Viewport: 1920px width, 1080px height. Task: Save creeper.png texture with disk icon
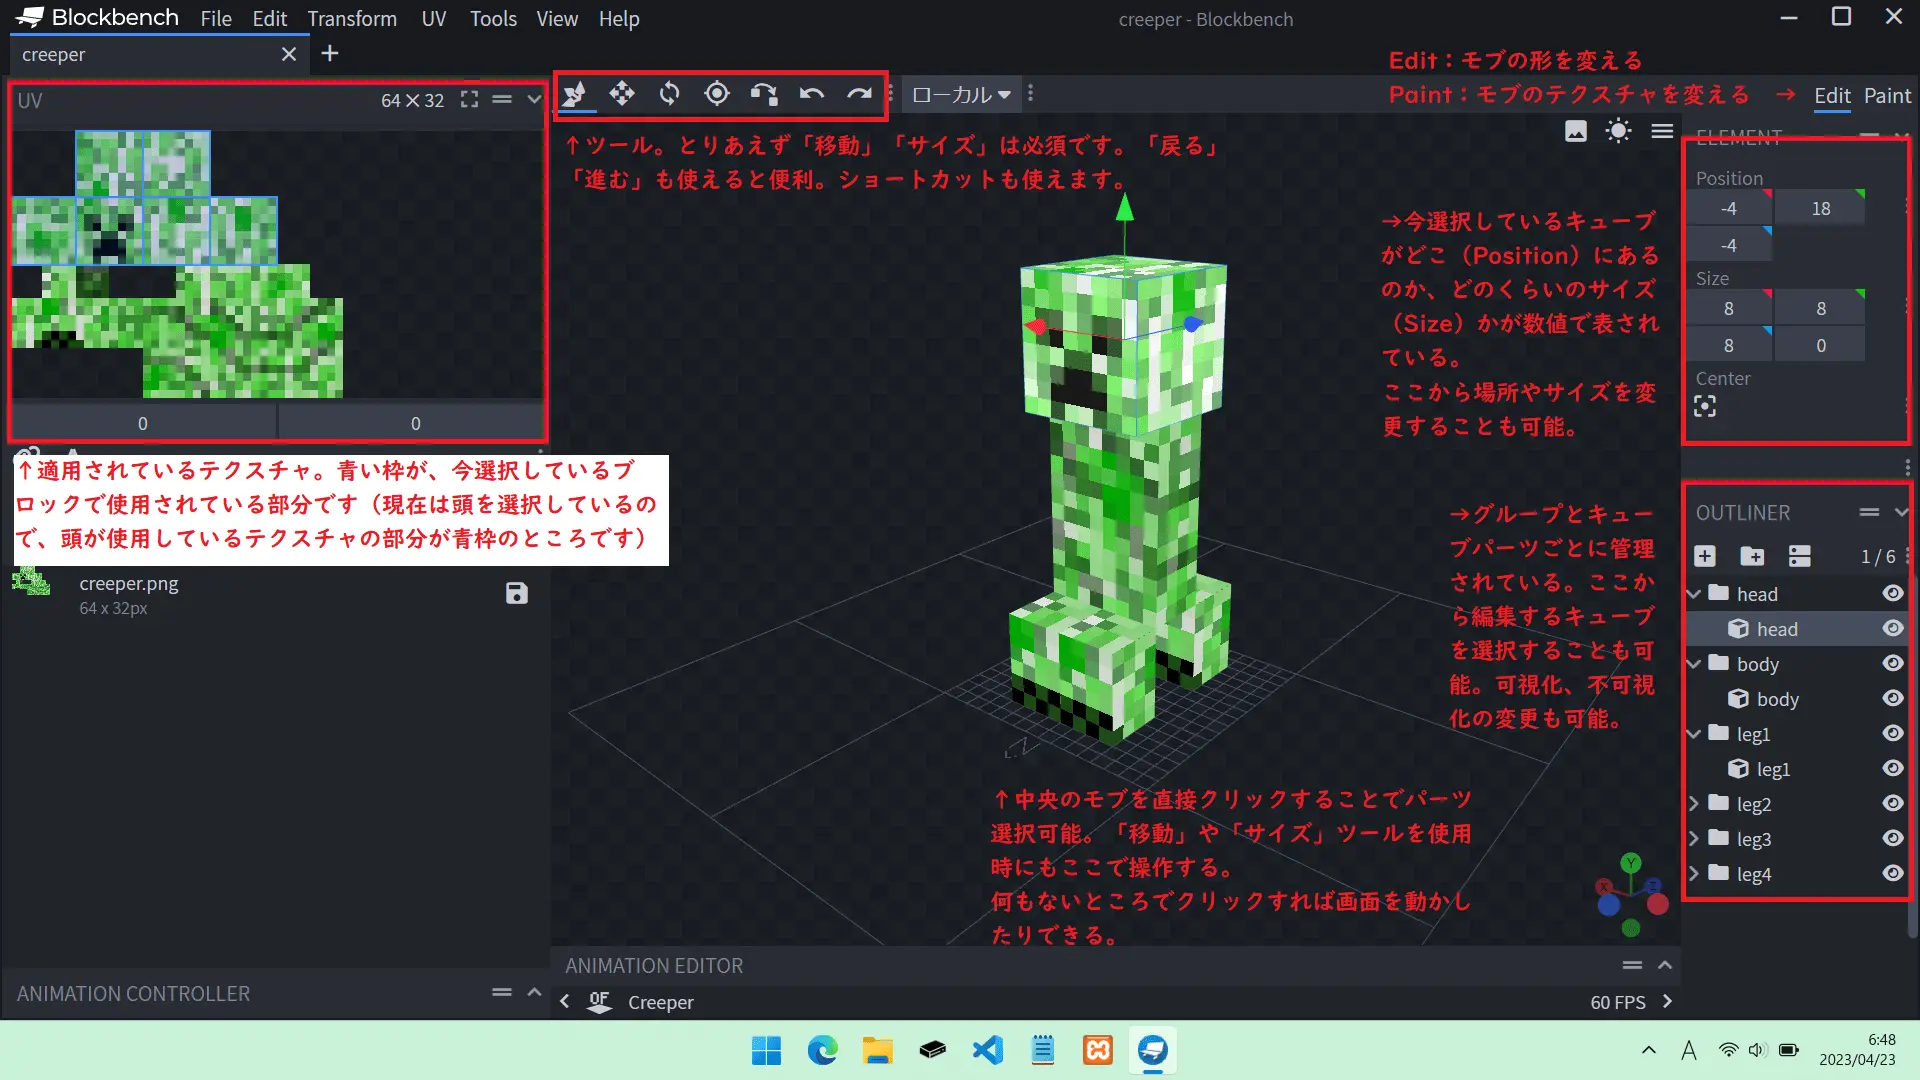click(x=516, y=593)
